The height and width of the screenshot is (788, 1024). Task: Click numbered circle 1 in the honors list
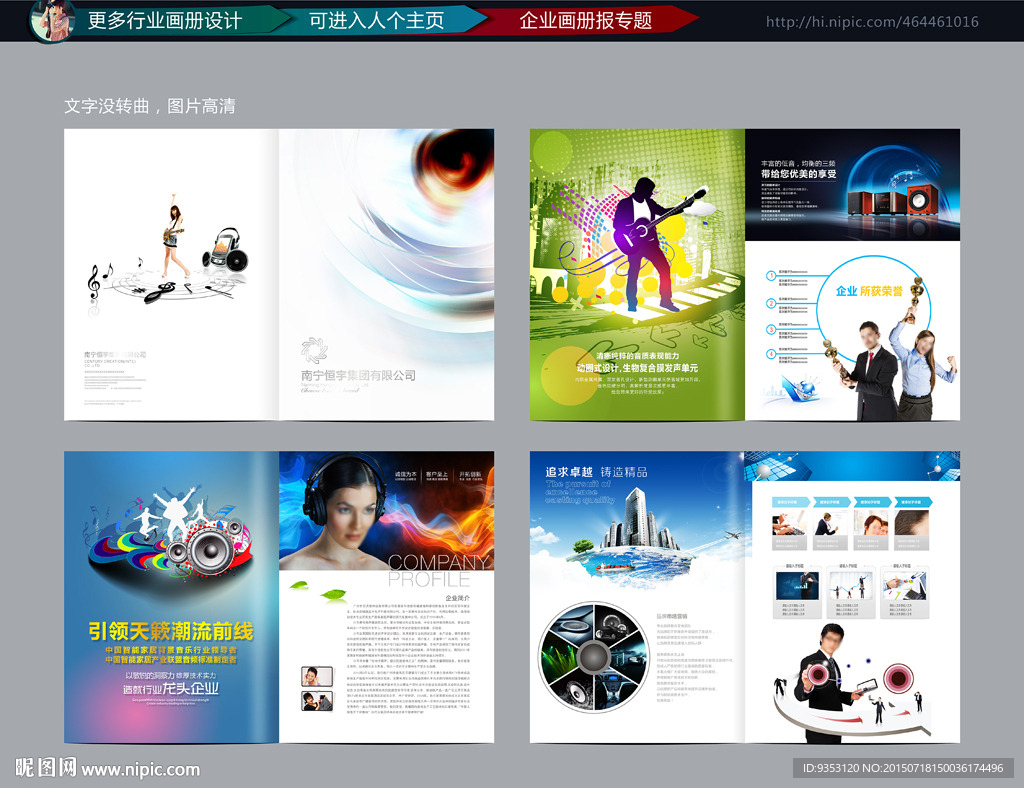pos(771,276)
